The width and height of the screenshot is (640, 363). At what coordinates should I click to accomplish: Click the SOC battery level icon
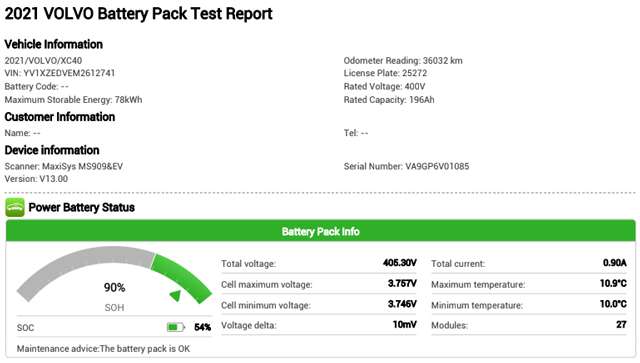point(176,327)
